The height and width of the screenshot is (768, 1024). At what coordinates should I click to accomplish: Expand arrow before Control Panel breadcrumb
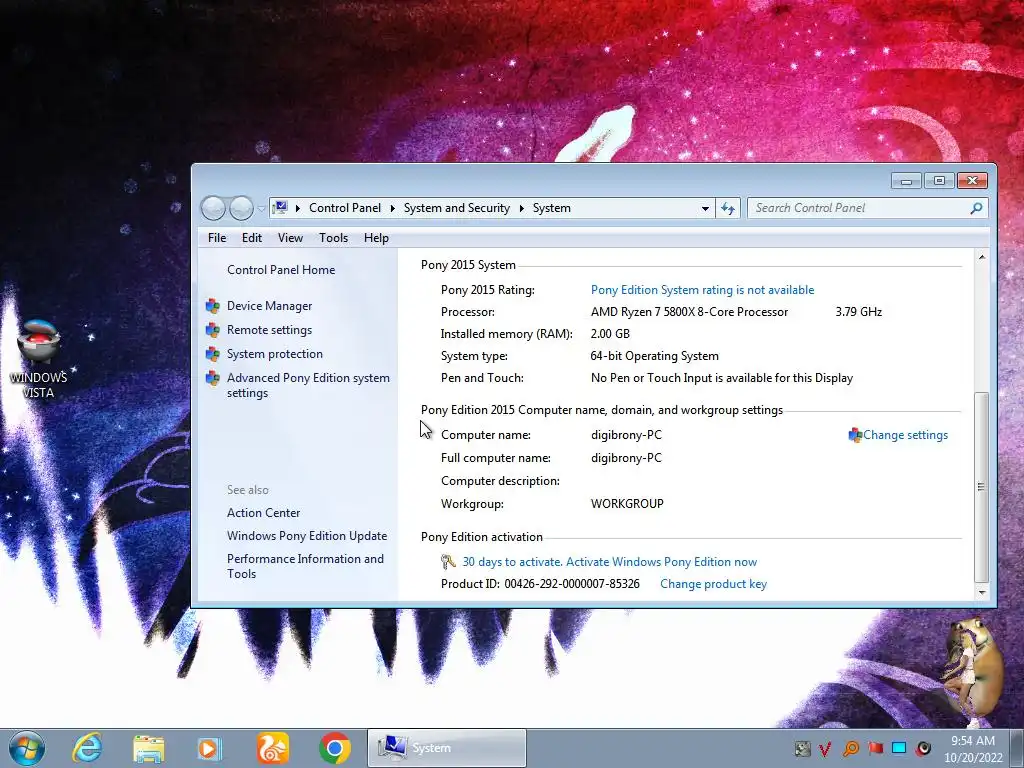click(x=298, y=208)
